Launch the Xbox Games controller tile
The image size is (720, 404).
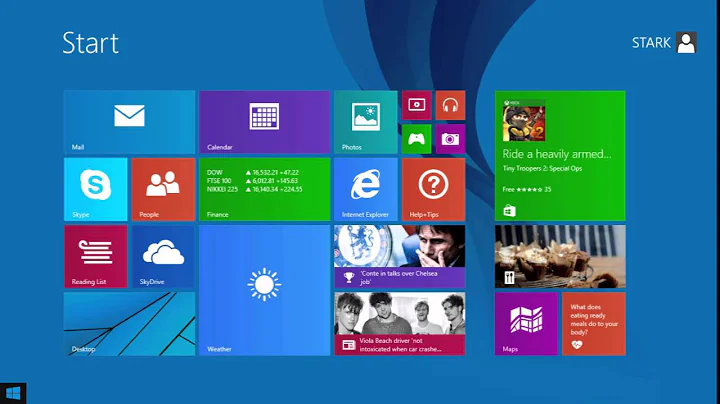(x=416, y=139)
